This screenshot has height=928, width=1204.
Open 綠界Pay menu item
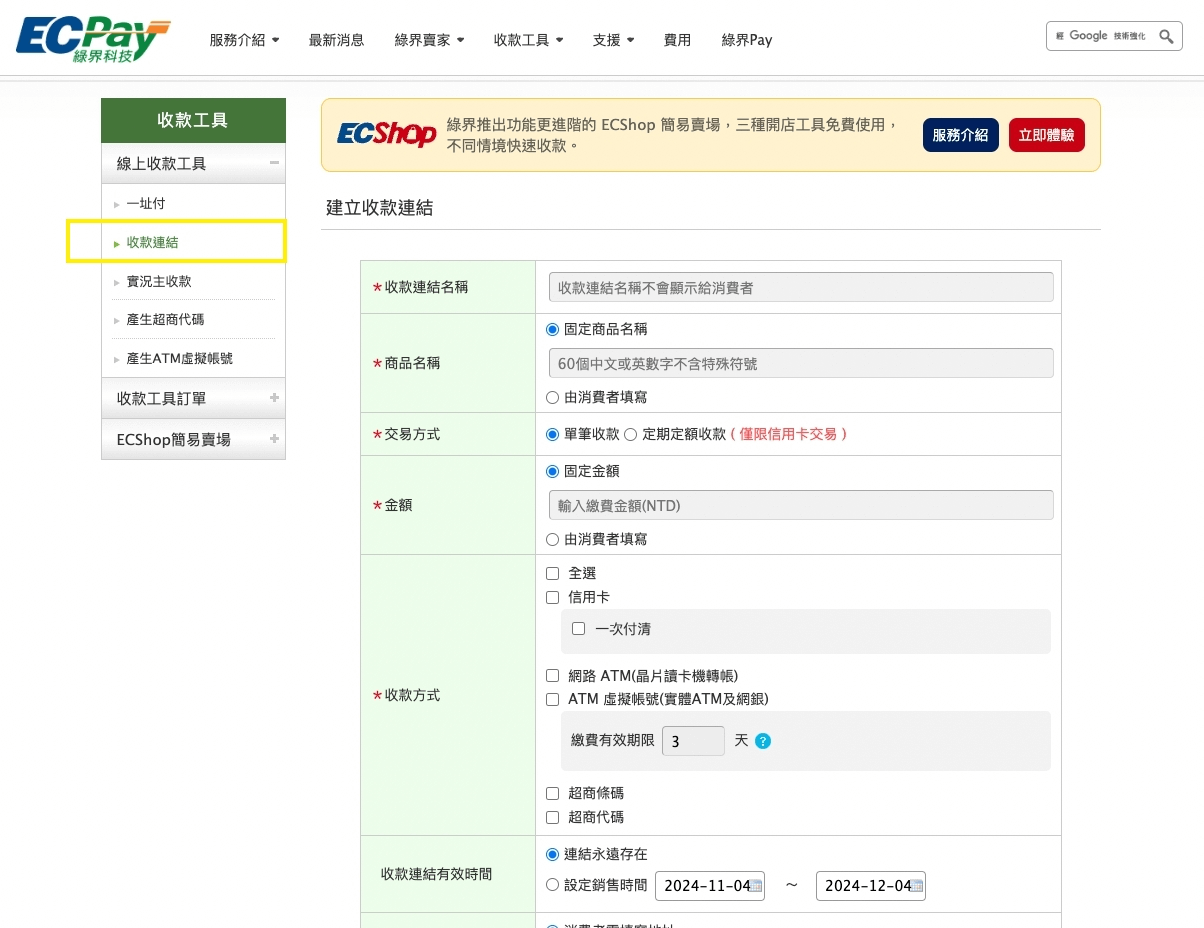pyautogui.click(x=747, y=40)
